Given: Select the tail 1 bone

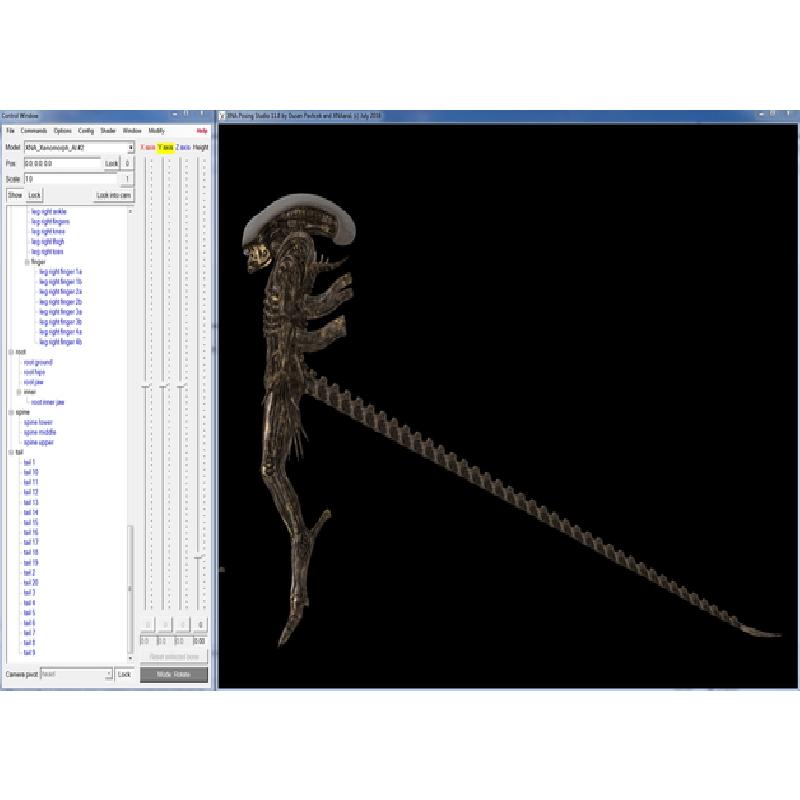Looking at the screenshot, I should click(29, 463).
